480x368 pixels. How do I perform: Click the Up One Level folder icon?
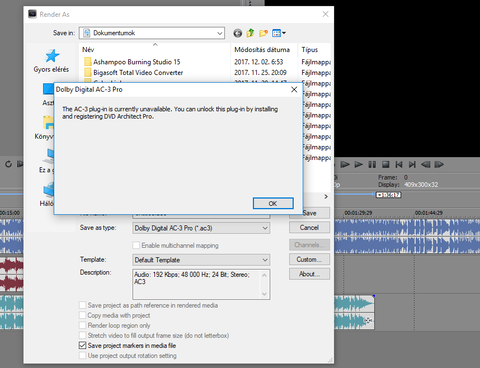pos(250,33)
